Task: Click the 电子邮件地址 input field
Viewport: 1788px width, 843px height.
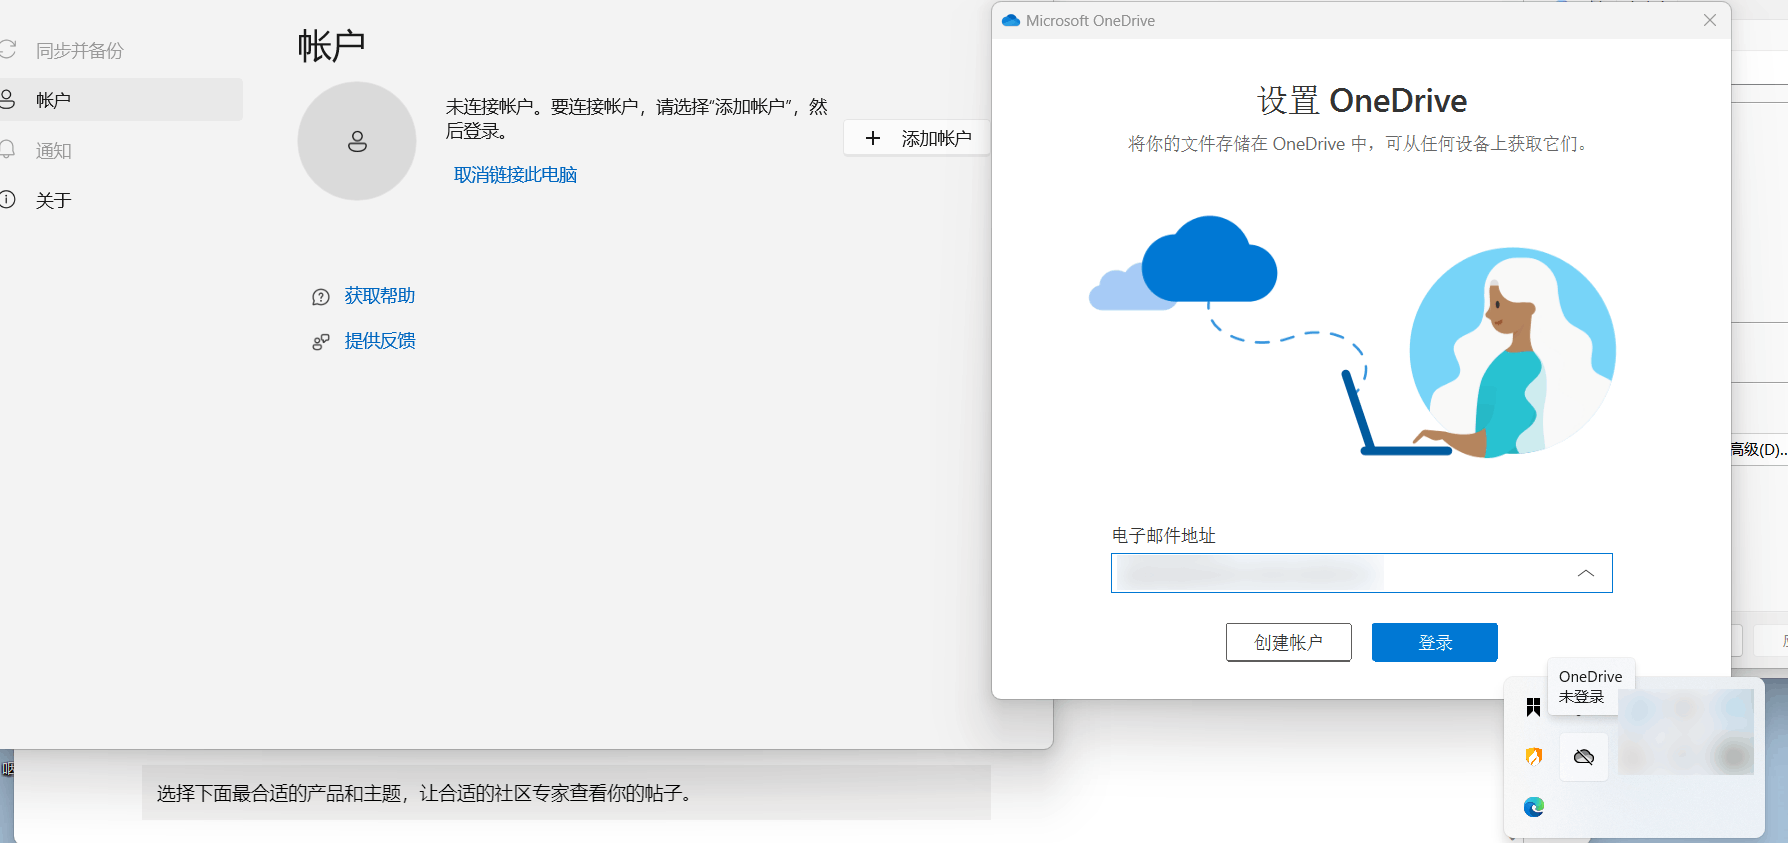Action: tap(1361, 573)
